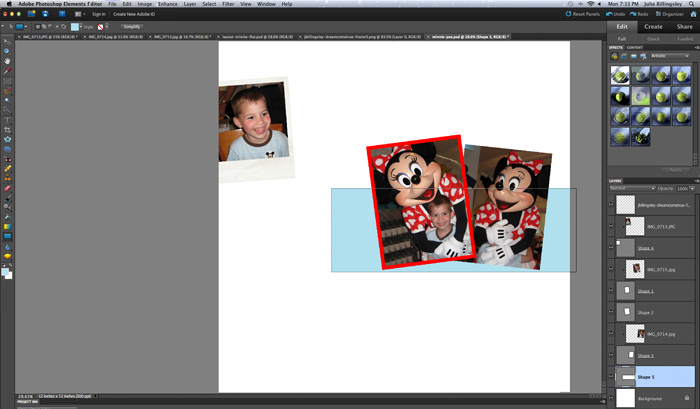Viewport: 700px width, 409px height.
Task: Select the Gradient tool
Action: [x=7, y=227]
